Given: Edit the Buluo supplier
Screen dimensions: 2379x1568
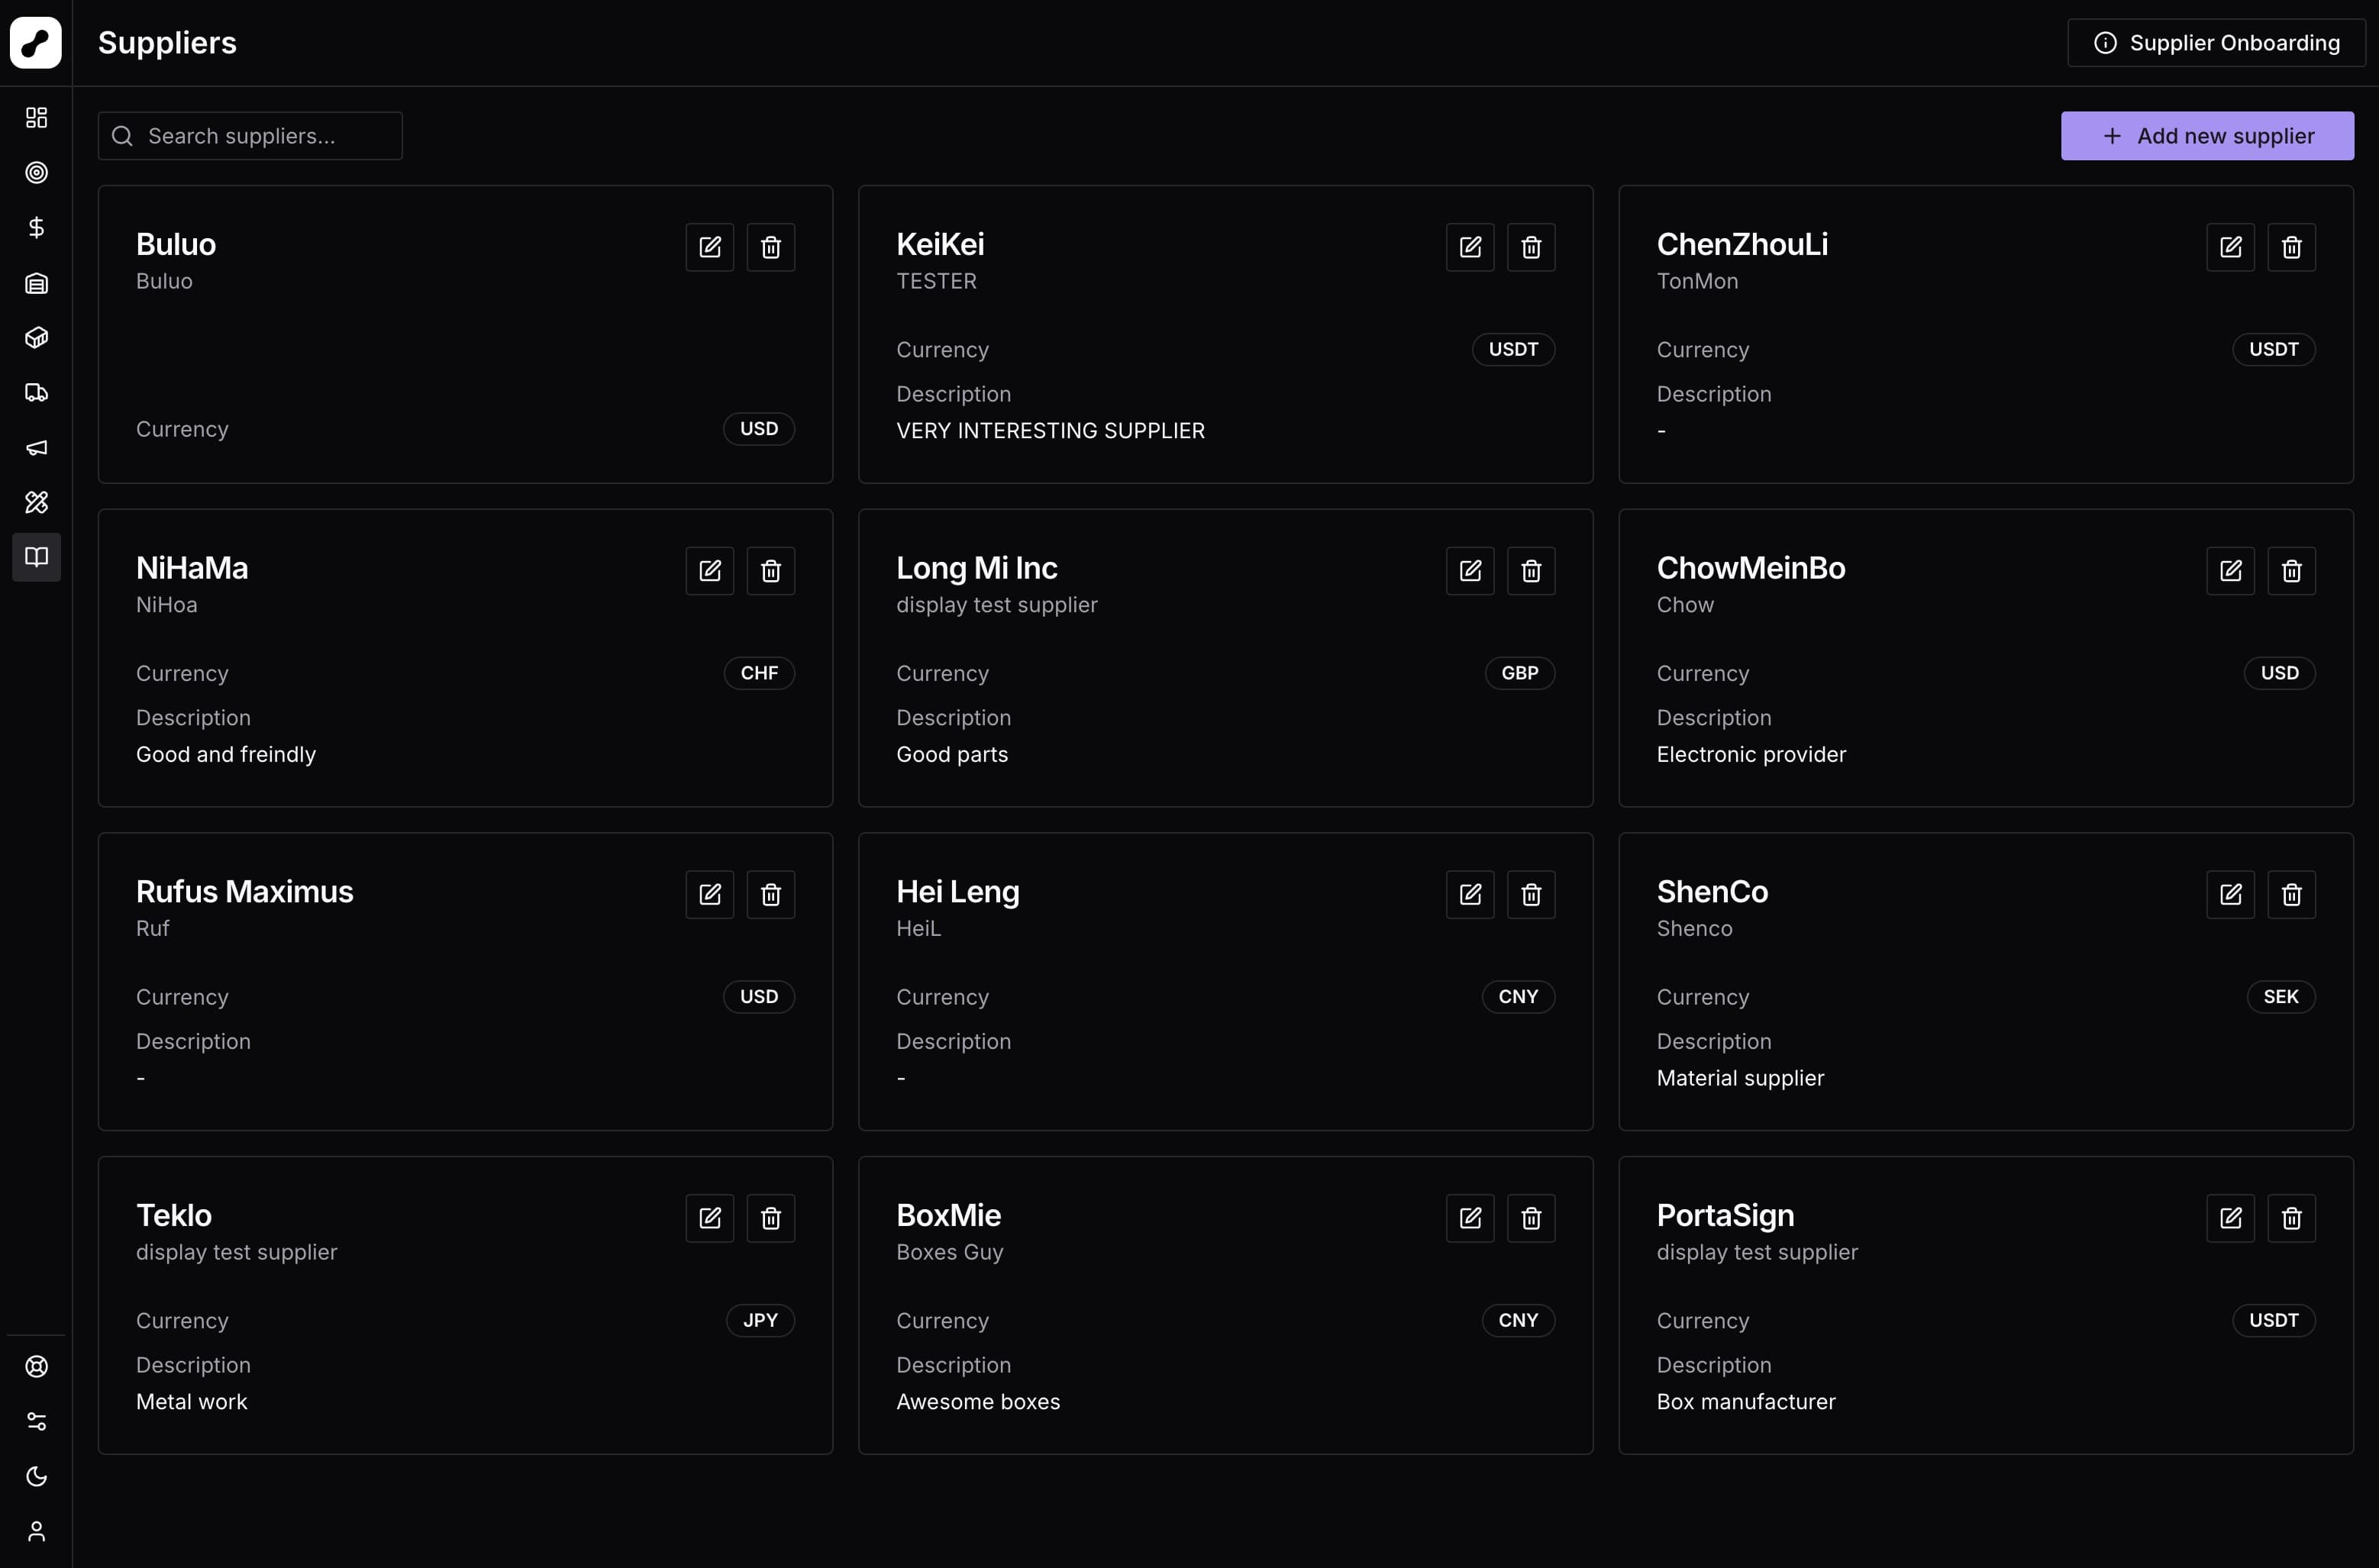Looking at the screenshot, I should (x=709, y=247).
